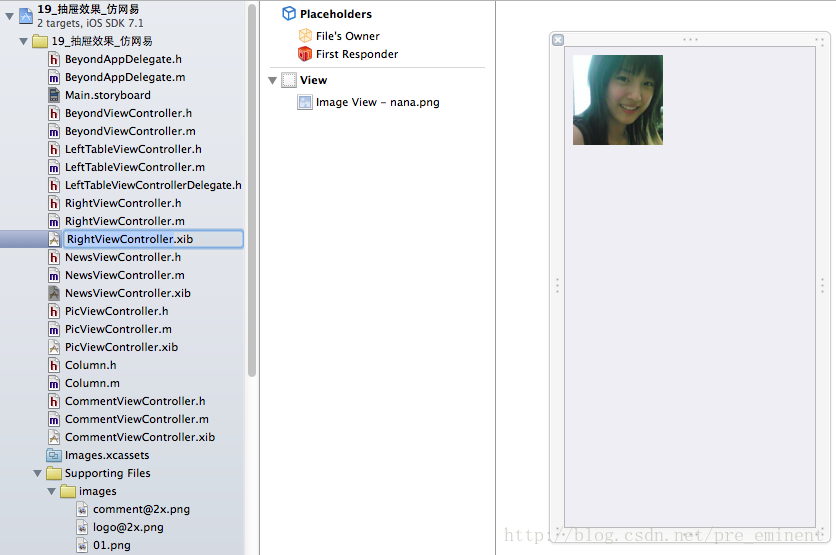
Task: Click the NewsViewController.xib file icon
Action: 54,293
